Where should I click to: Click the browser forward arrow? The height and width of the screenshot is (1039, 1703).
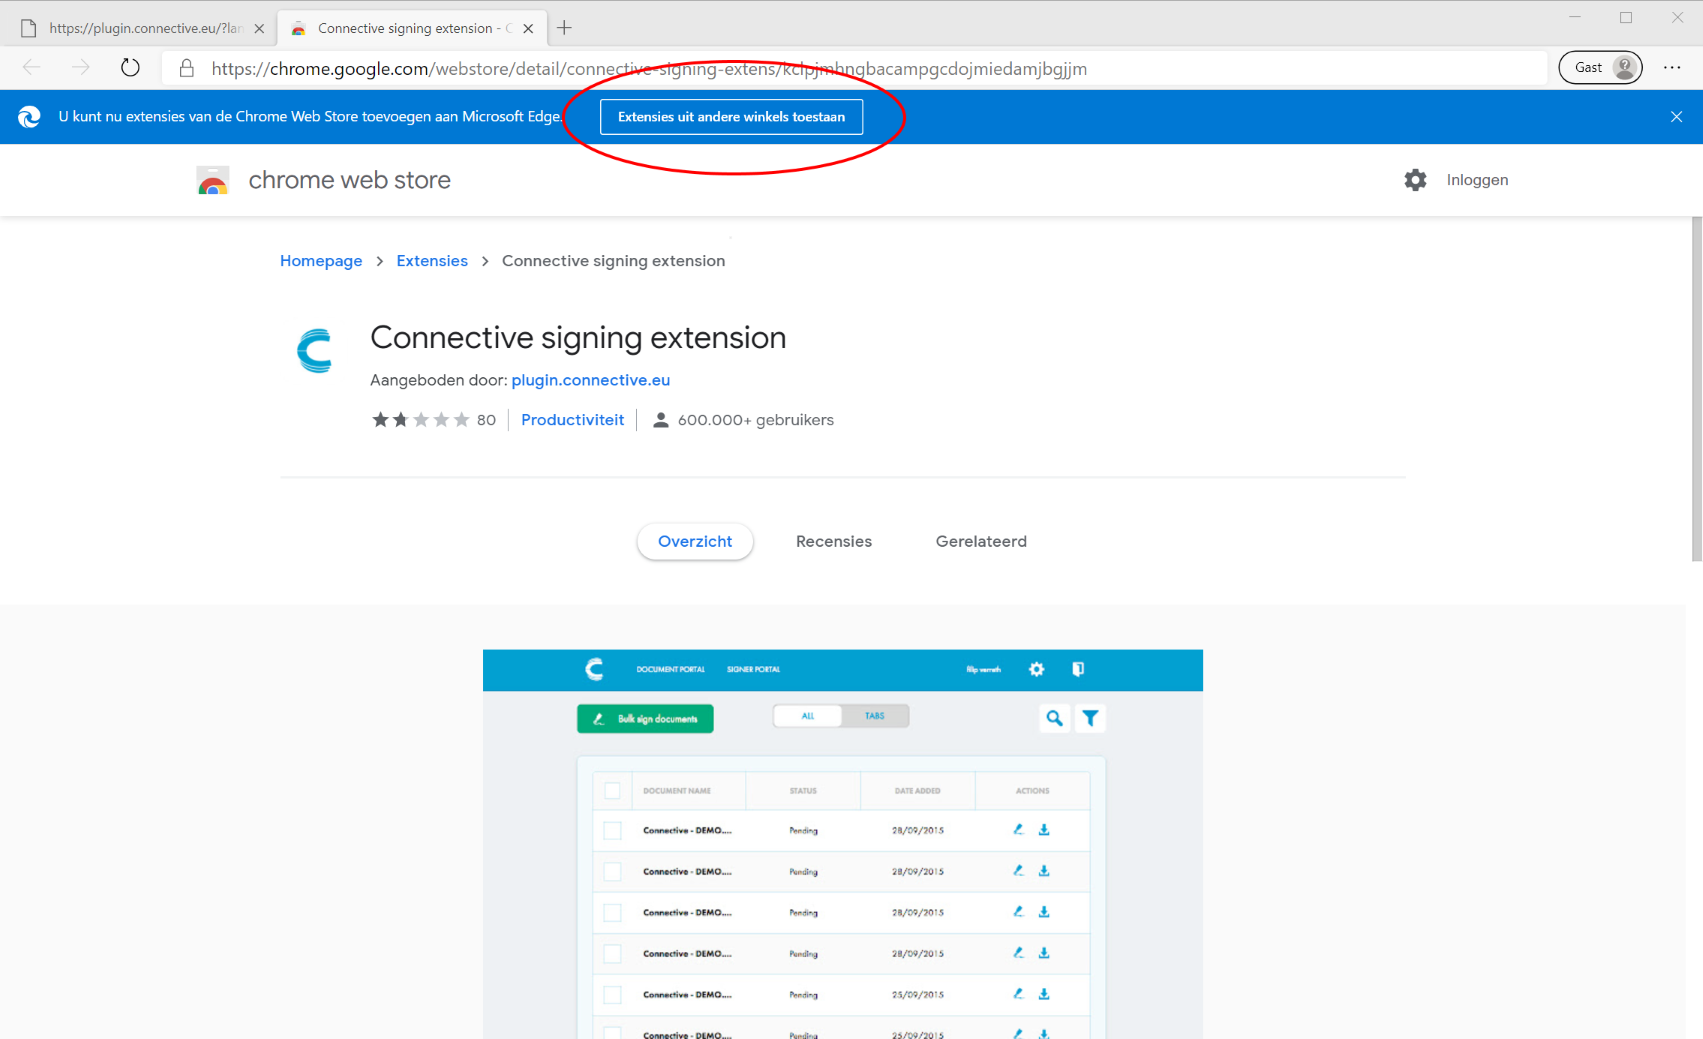pos(81,68)
